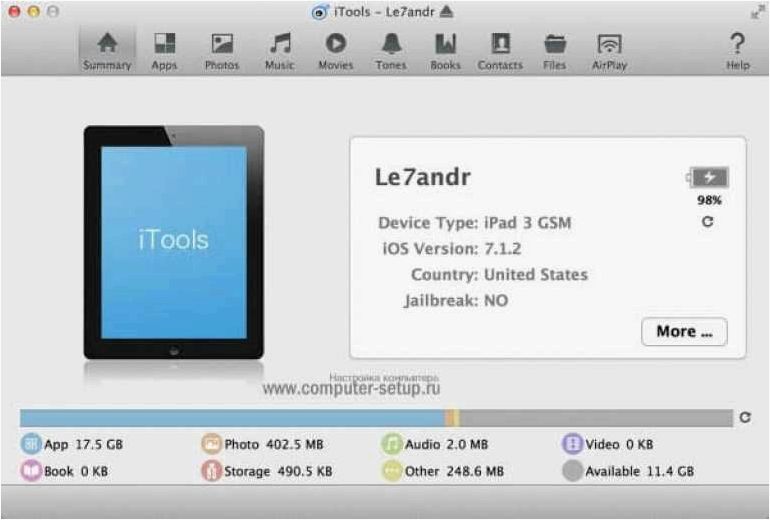Click the iPad device image

point(174,242)
